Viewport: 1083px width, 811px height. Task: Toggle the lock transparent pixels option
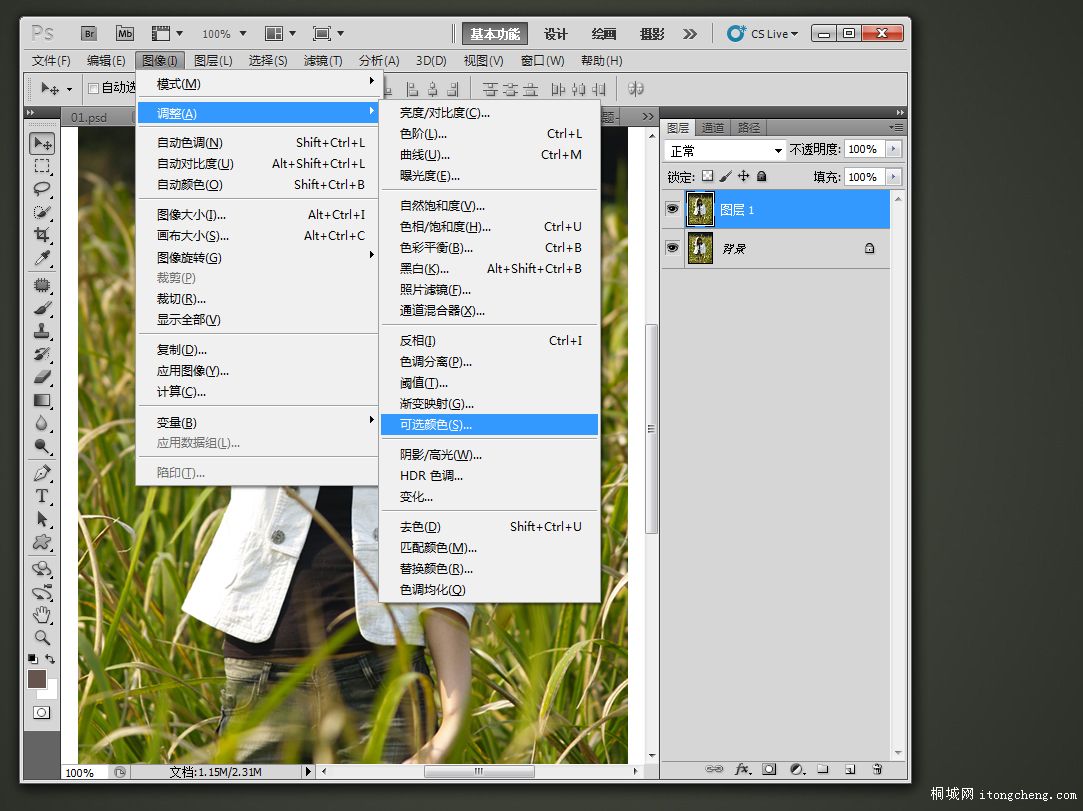click(x=708, y=176)
